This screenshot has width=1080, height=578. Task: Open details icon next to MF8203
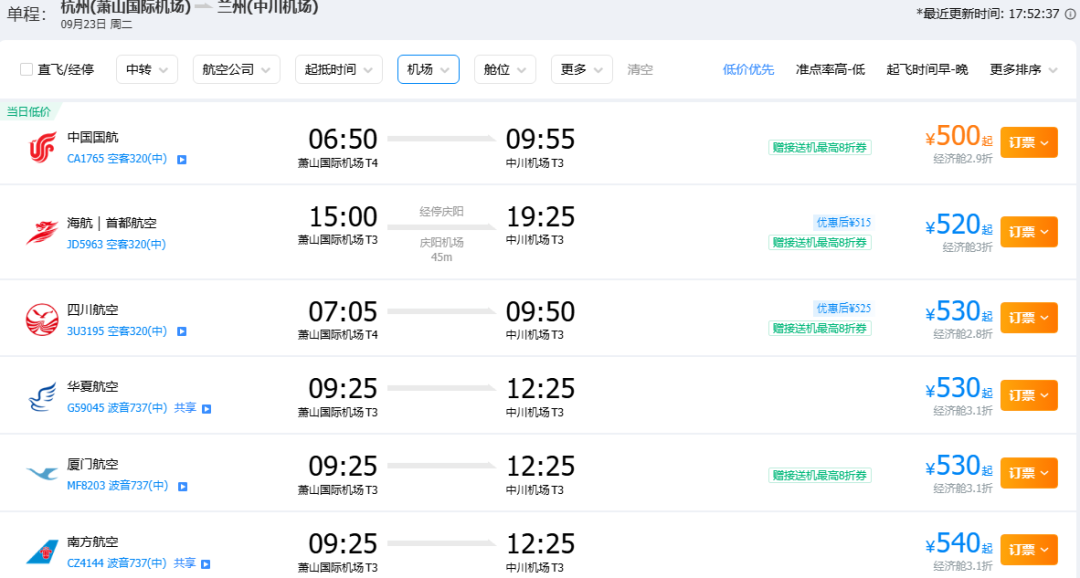click(183, 486)
